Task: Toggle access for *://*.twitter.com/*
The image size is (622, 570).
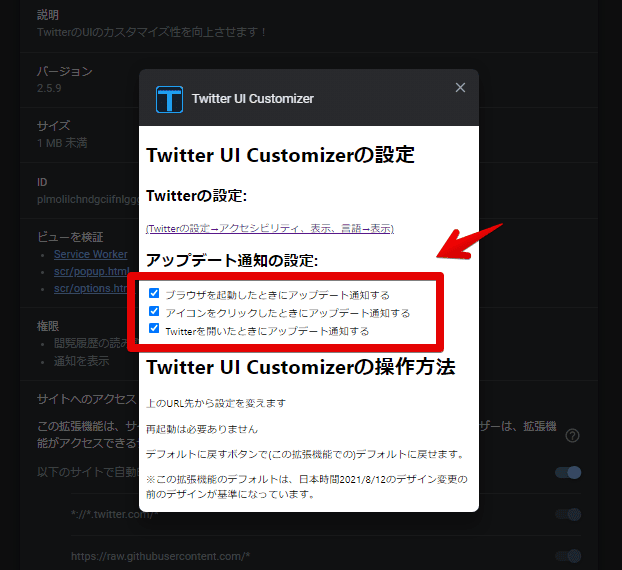Action: point(568,514)
